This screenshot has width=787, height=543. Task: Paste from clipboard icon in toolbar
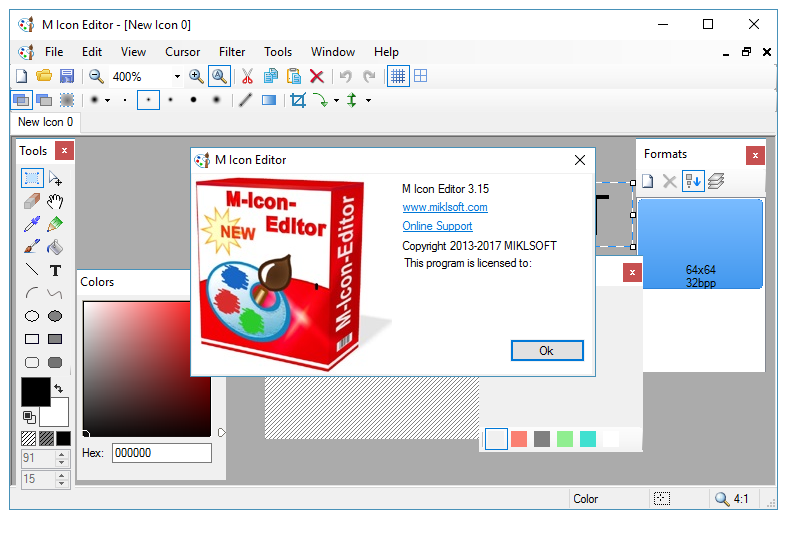(294, 76)
